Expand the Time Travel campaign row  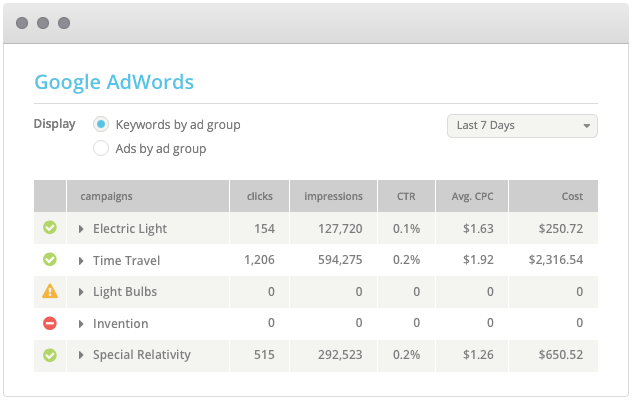pos(81,261)
